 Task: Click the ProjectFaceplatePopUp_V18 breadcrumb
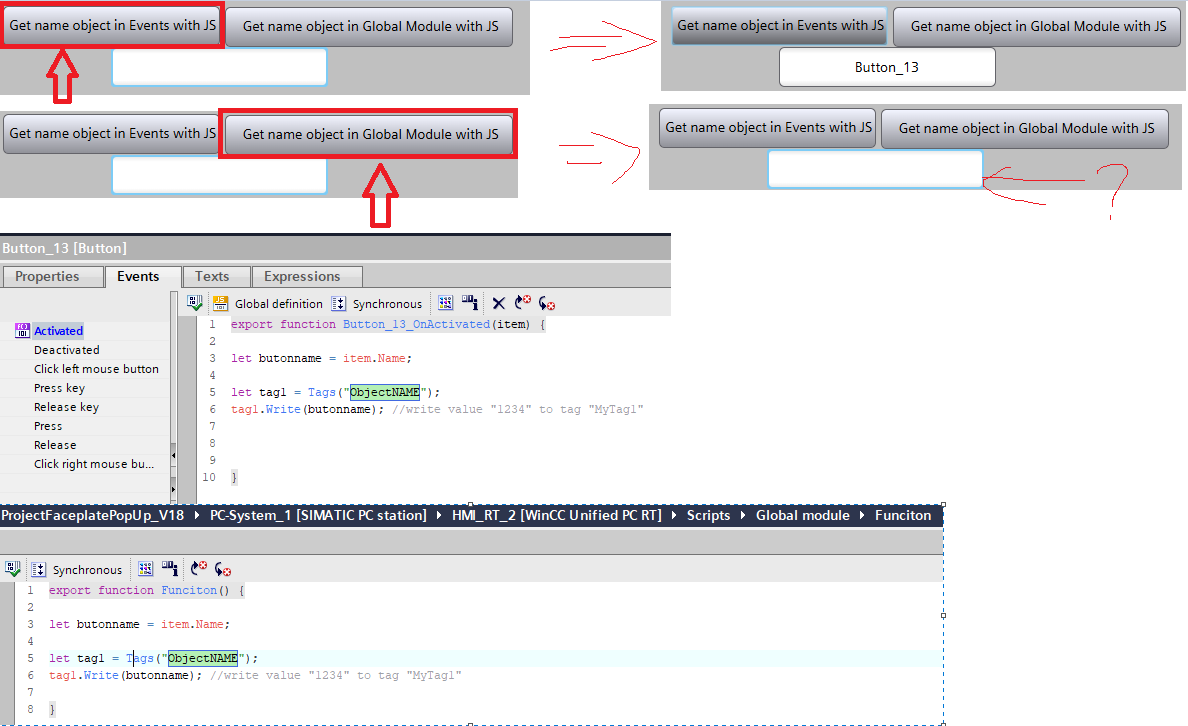pyautogui.click(x=92, y=515)
